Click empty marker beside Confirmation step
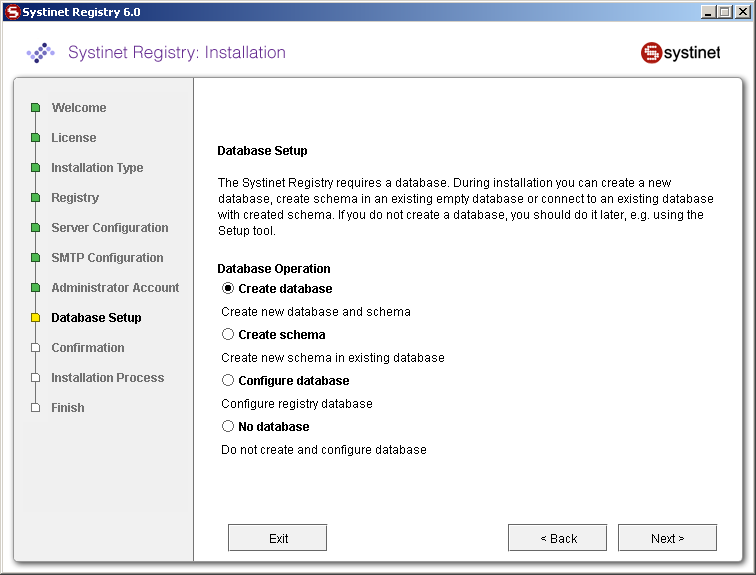 35,348
